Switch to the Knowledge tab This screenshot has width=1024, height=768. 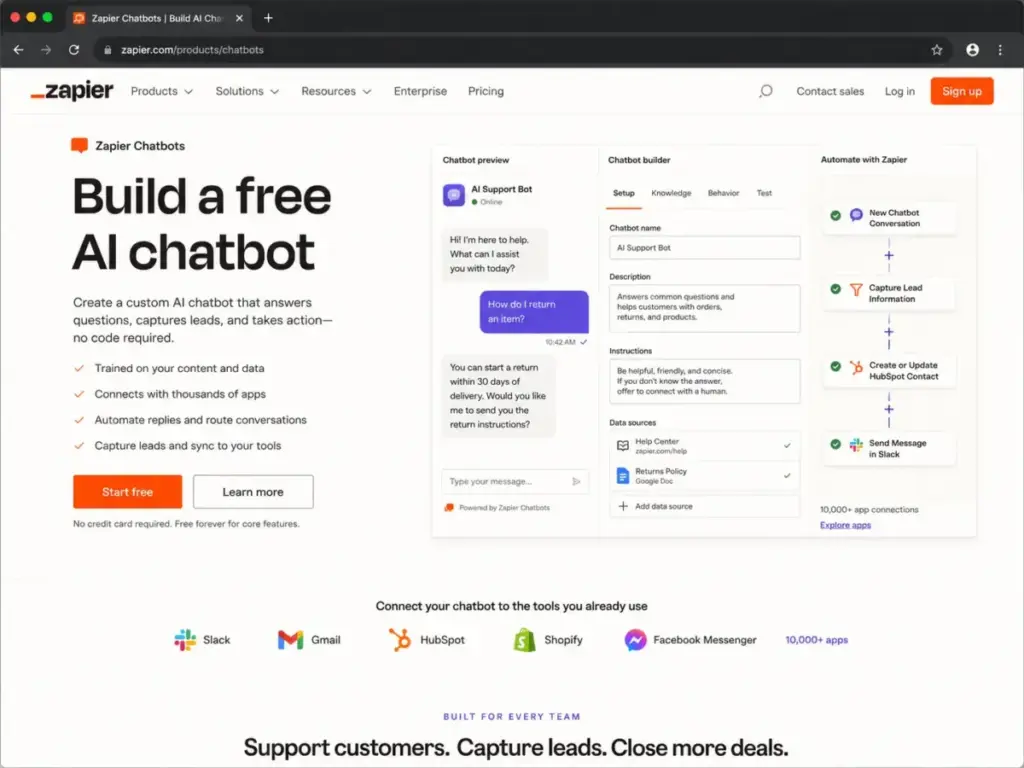point(671,193)
